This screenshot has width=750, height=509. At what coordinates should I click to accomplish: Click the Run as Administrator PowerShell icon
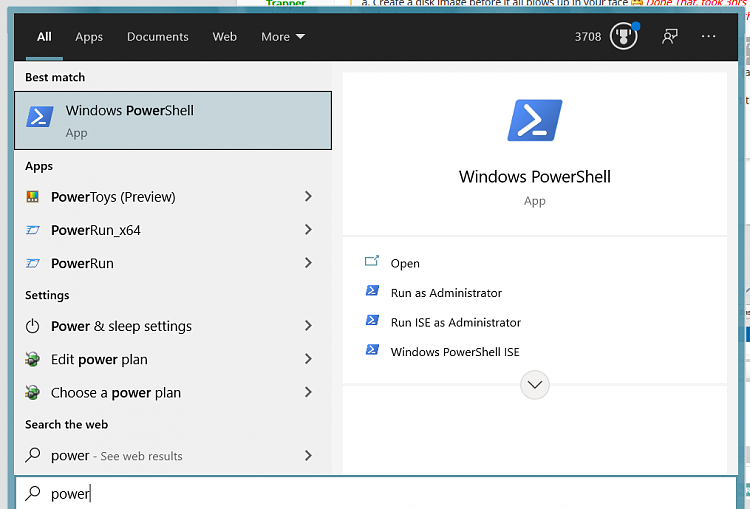pyautogui.click(x=372, y=291)
